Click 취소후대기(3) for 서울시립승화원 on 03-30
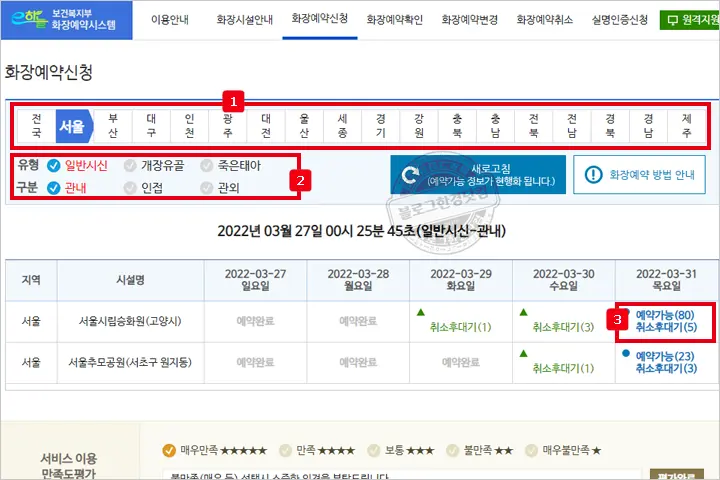The width and height of the screenshot is (720, 480). coord(563,327)
